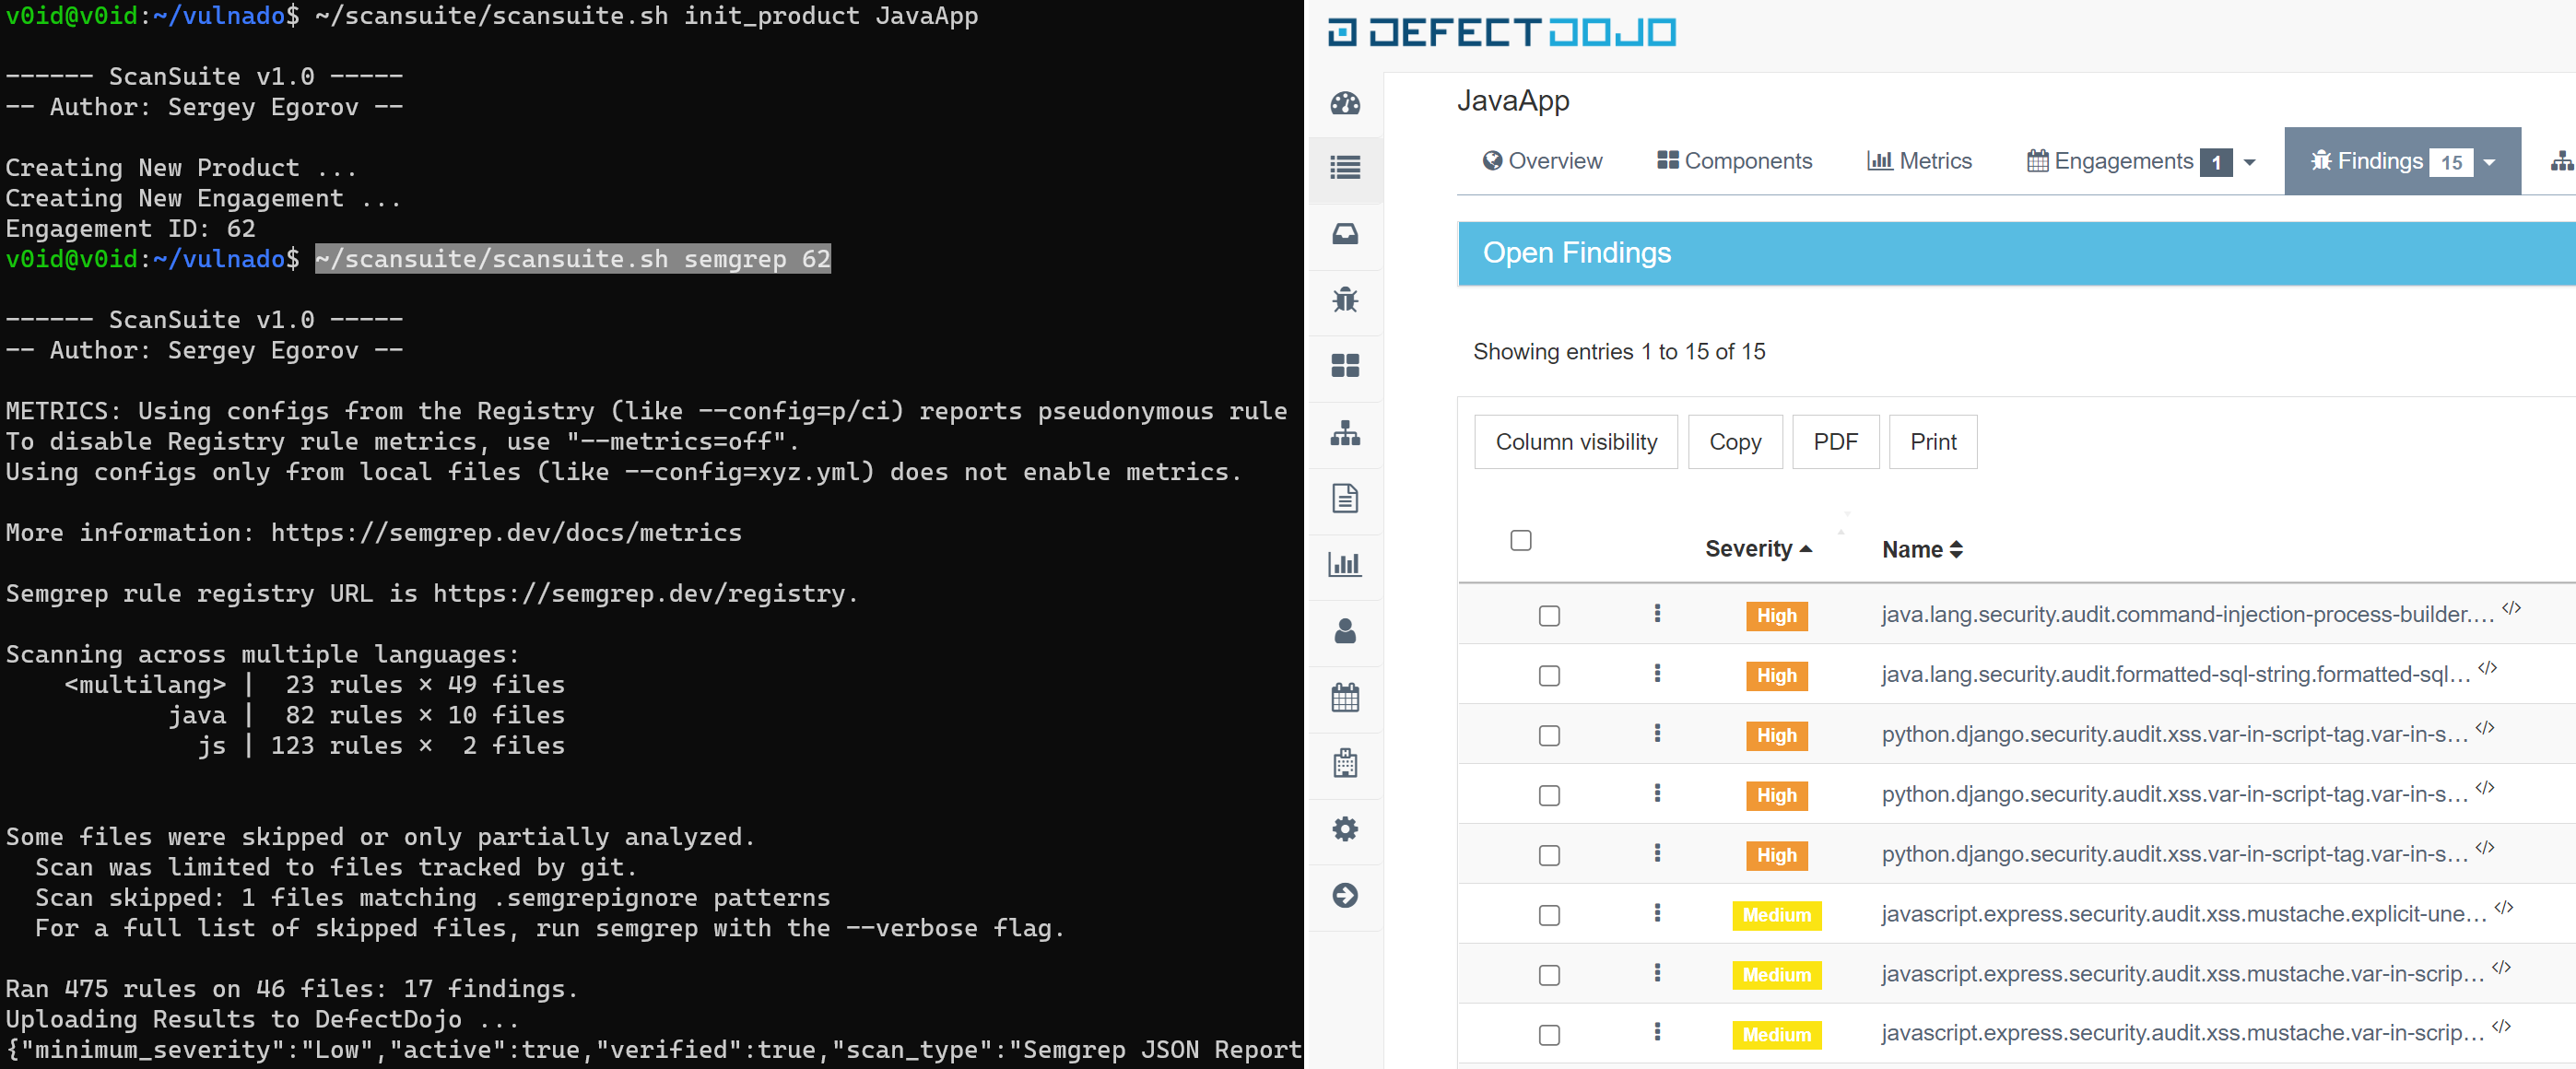Open the Components tab
Screen dimensions: 2576x1069
1734,161
